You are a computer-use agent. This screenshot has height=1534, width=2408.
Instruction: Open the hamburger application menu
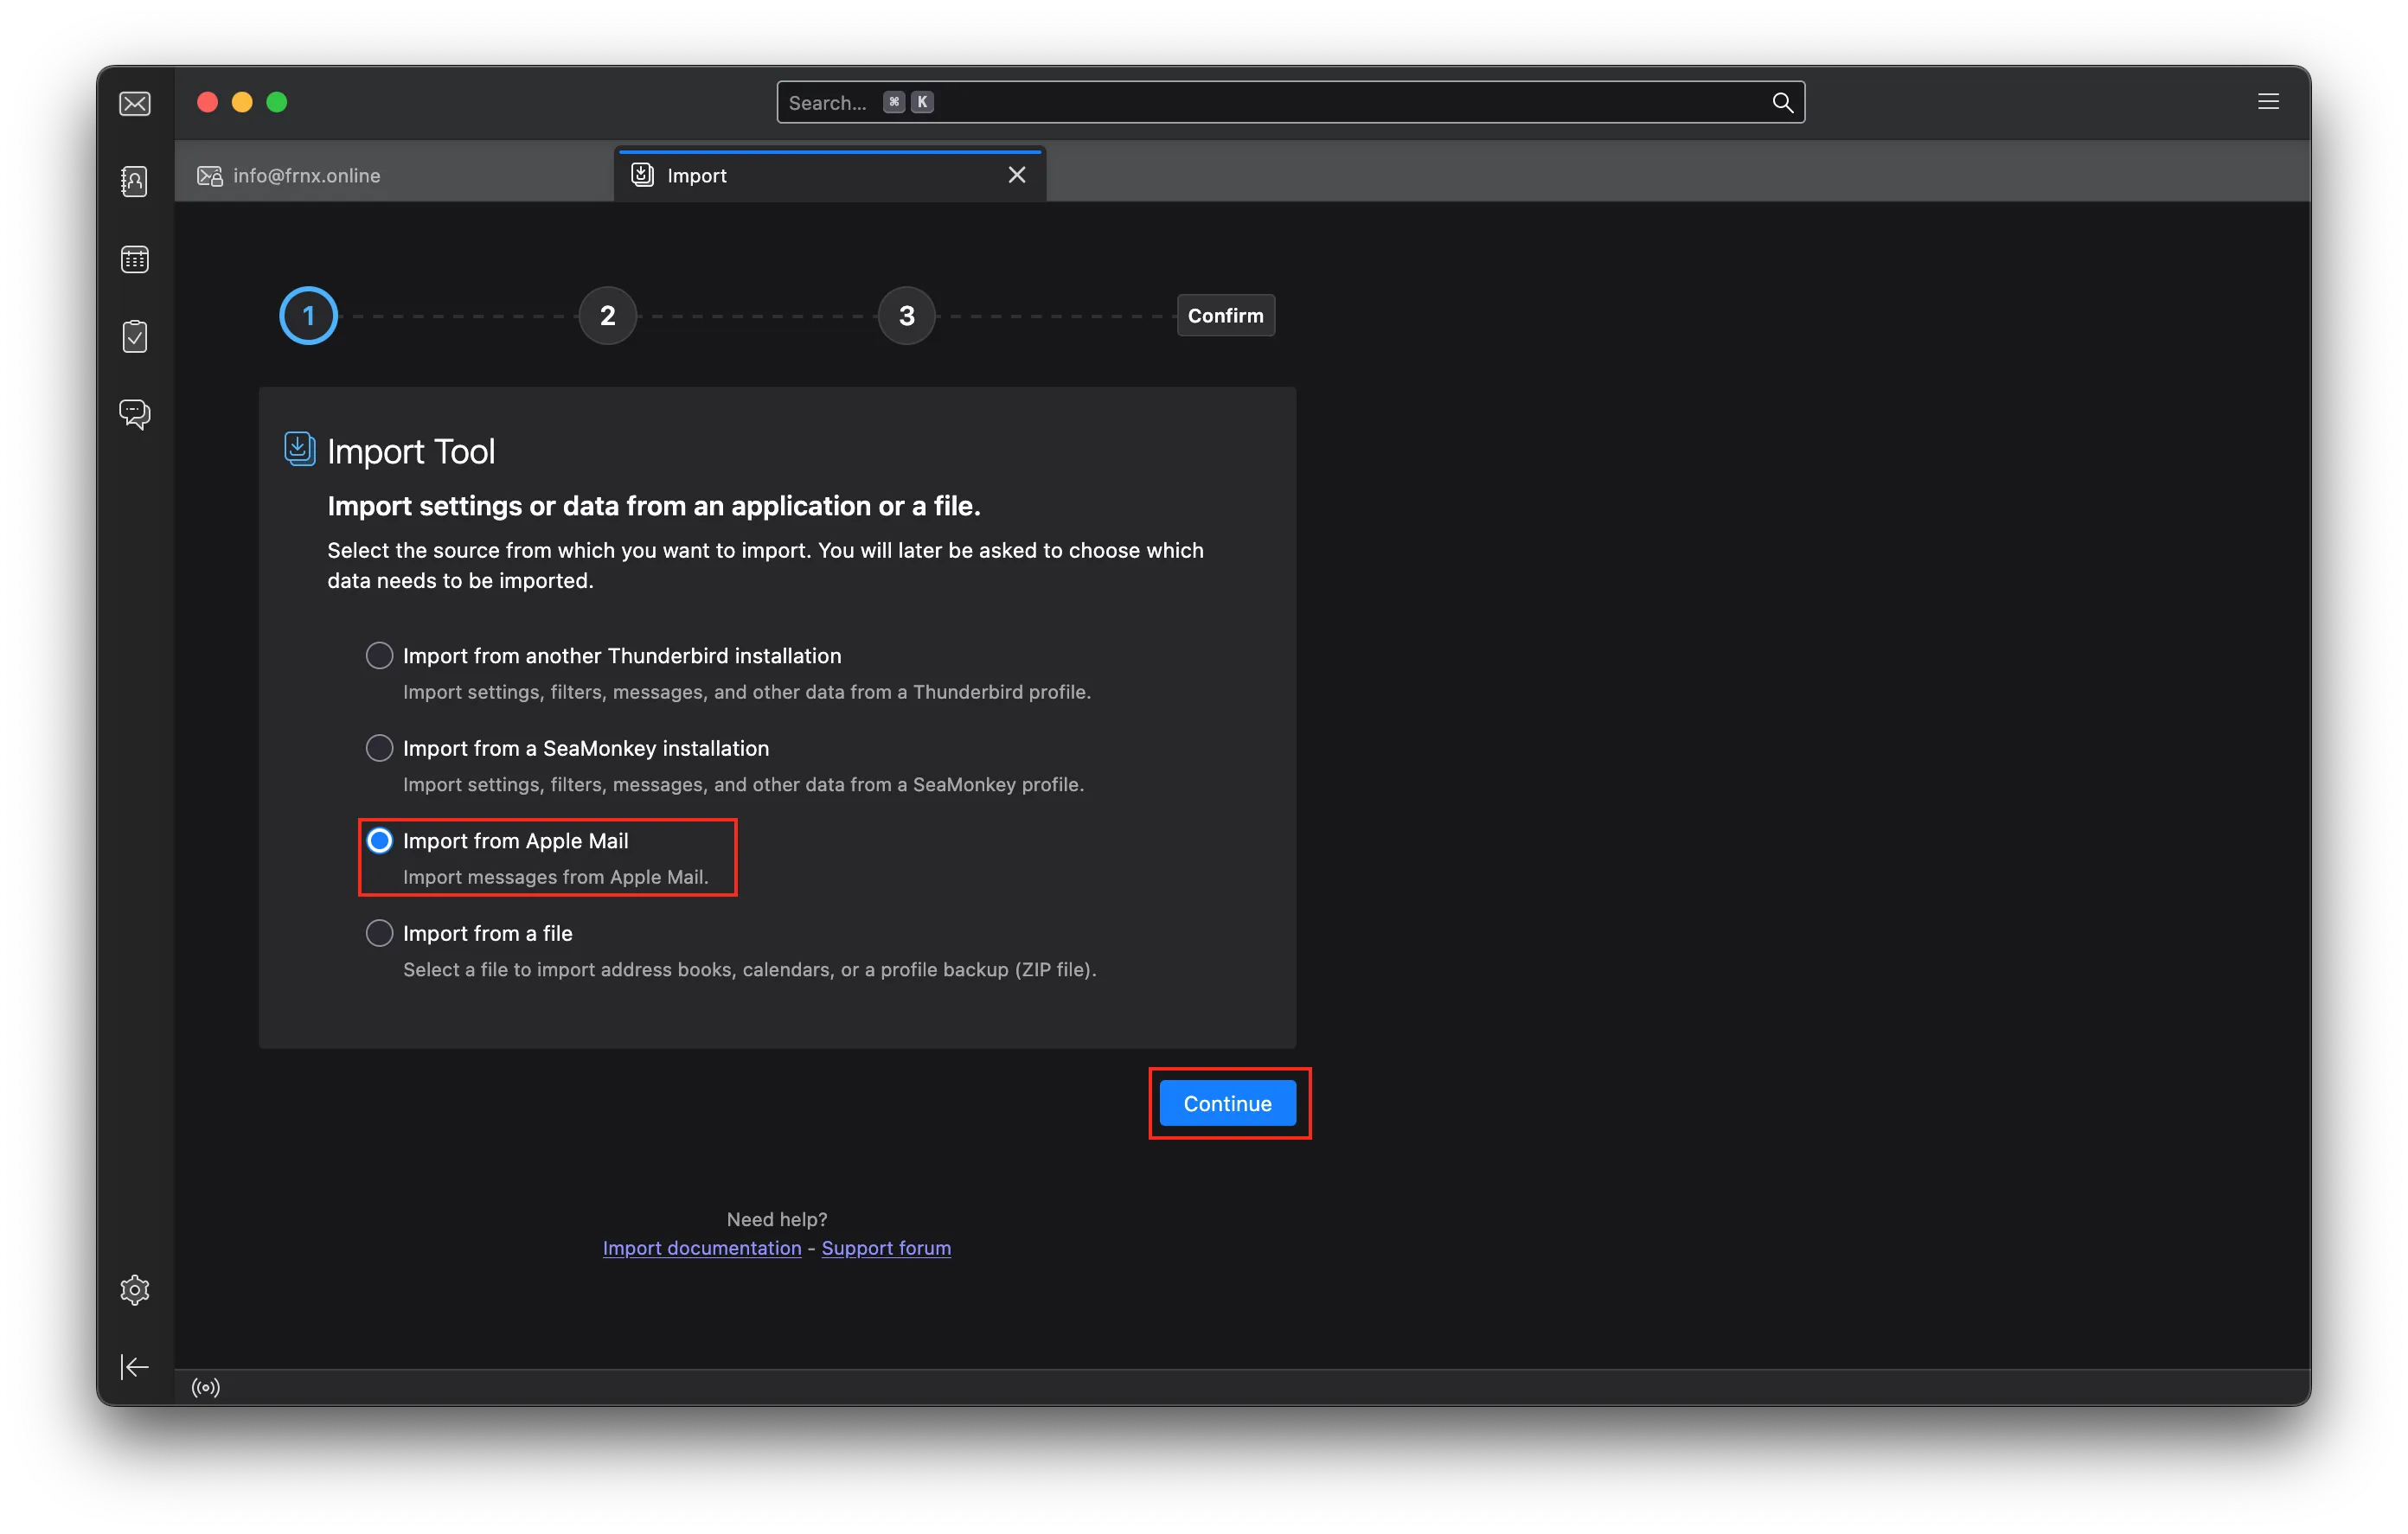2267,102
